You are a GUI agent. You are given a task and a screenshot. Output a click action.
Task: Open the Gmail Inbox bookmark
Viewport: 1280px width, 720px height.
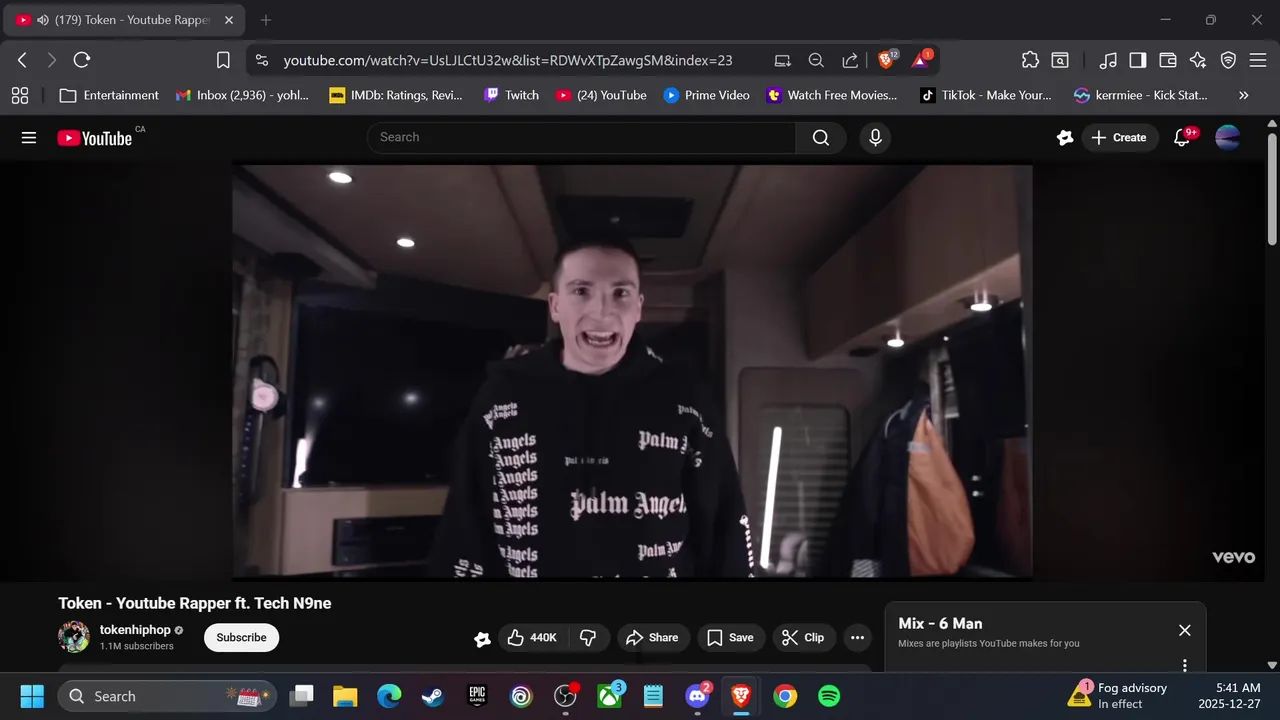coord(242,96)
